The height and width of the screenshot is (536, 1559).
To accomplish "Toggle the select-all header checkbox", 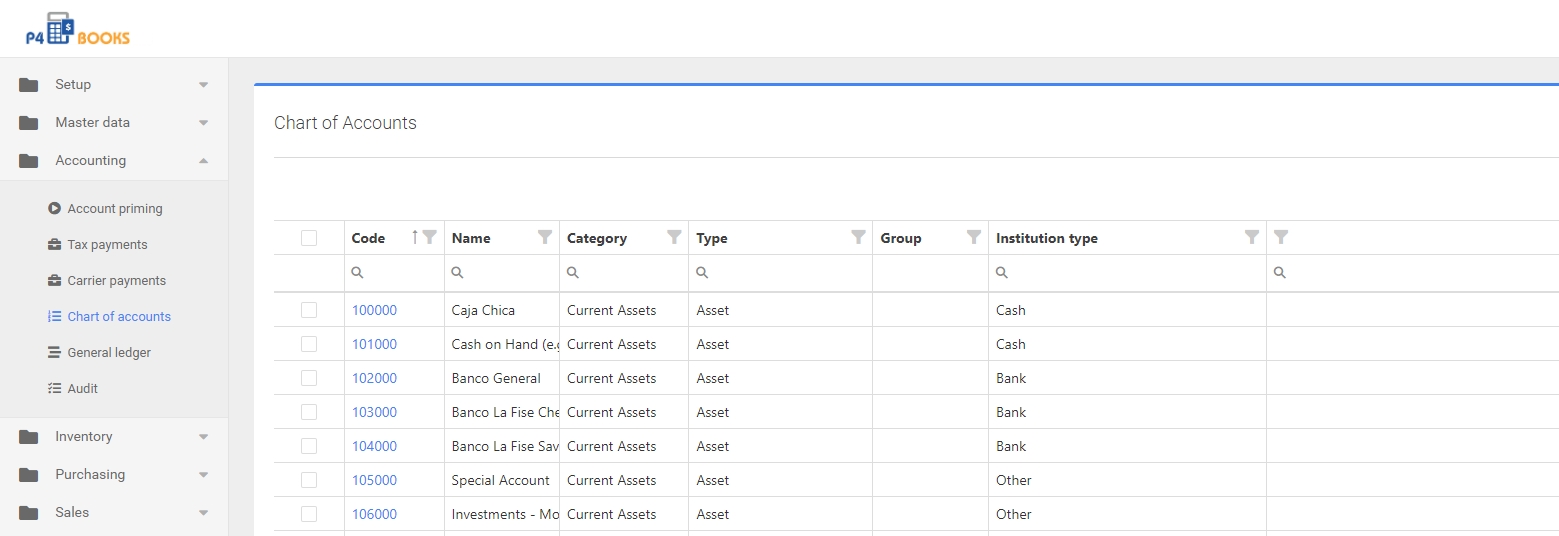I will click(309, 238).
